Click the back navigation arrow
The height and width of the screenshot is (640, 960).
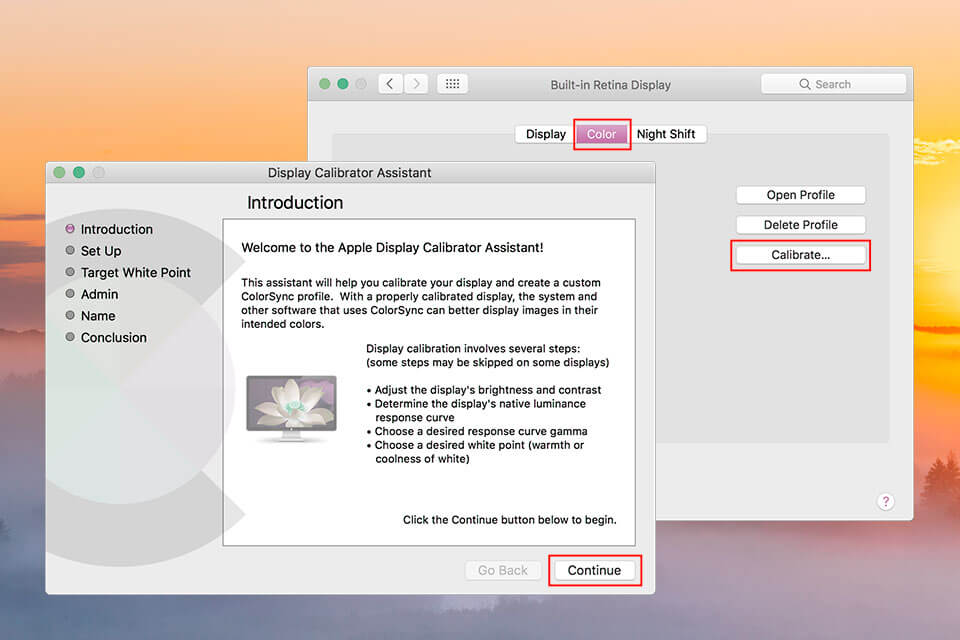tap(390, 83)
